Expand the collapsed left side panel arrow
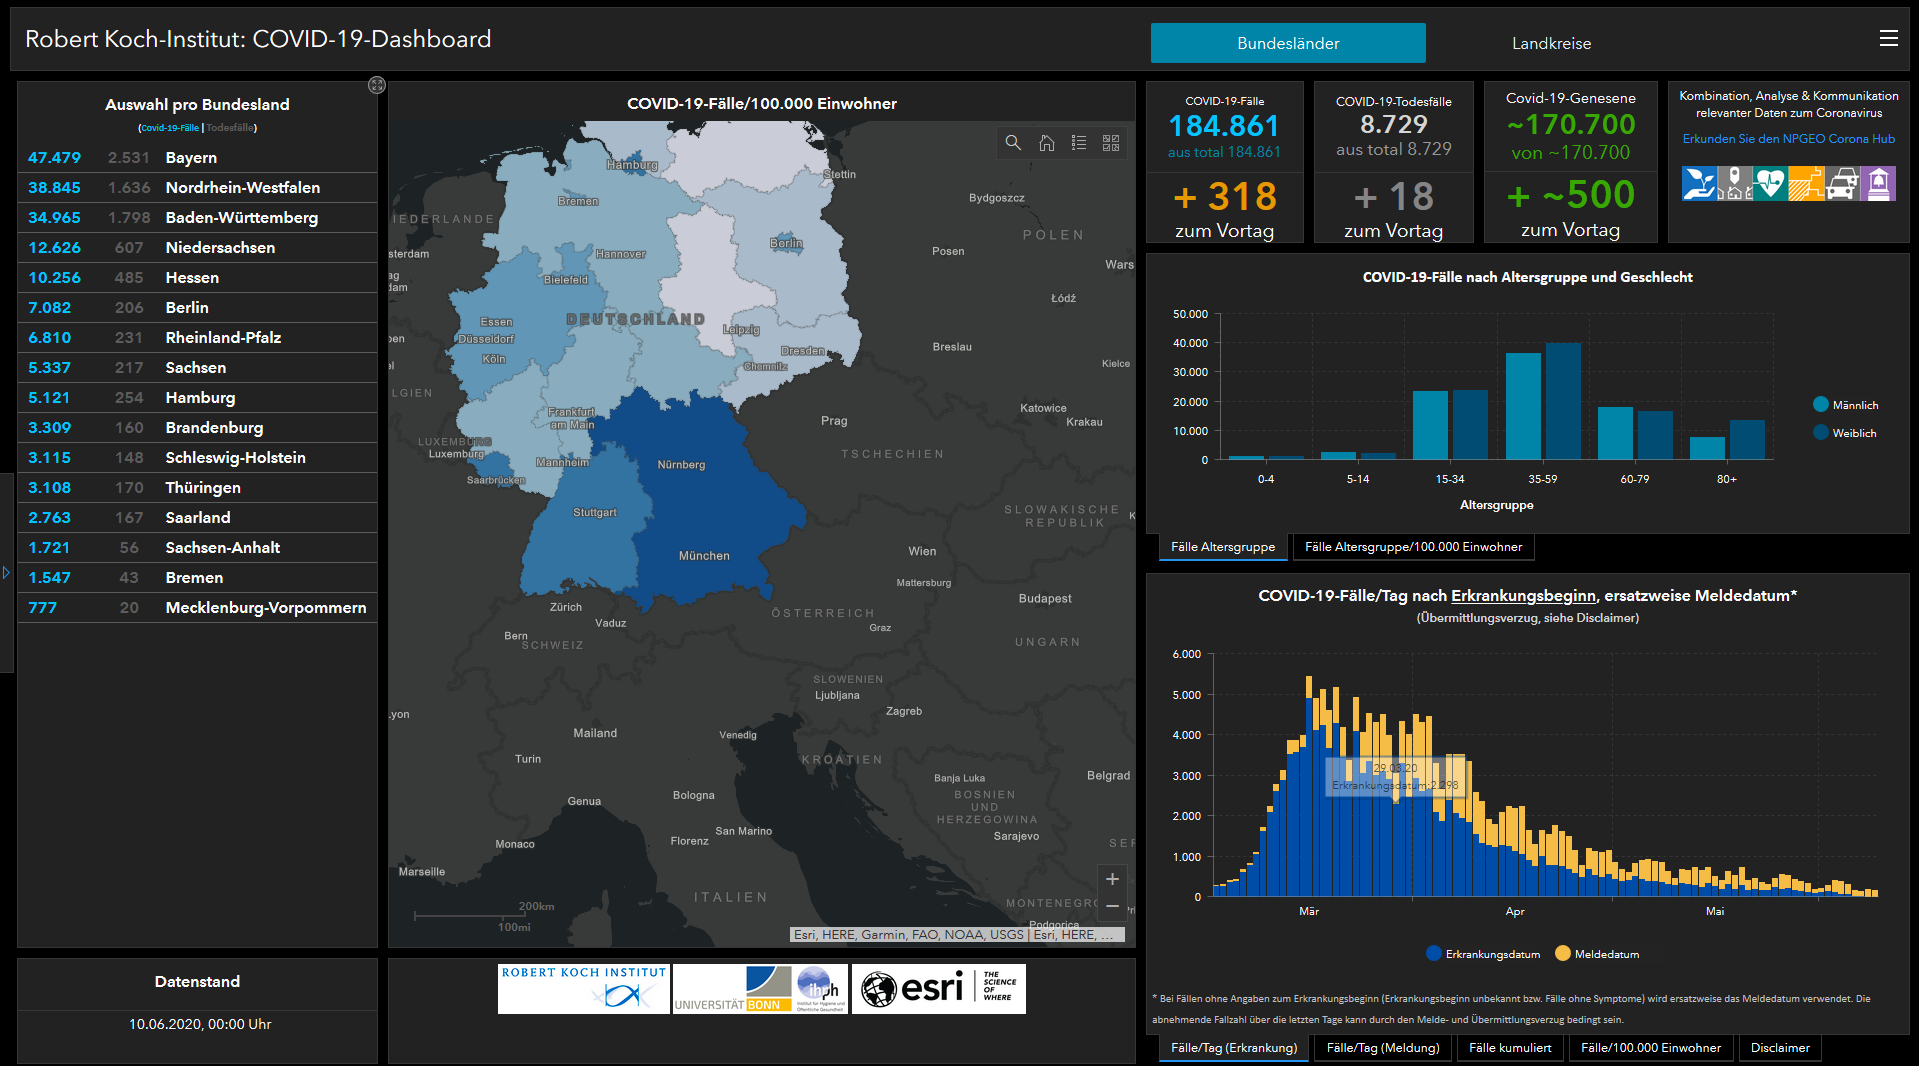The height and width of the screenshot is (1066, 1919). point(6,573)
